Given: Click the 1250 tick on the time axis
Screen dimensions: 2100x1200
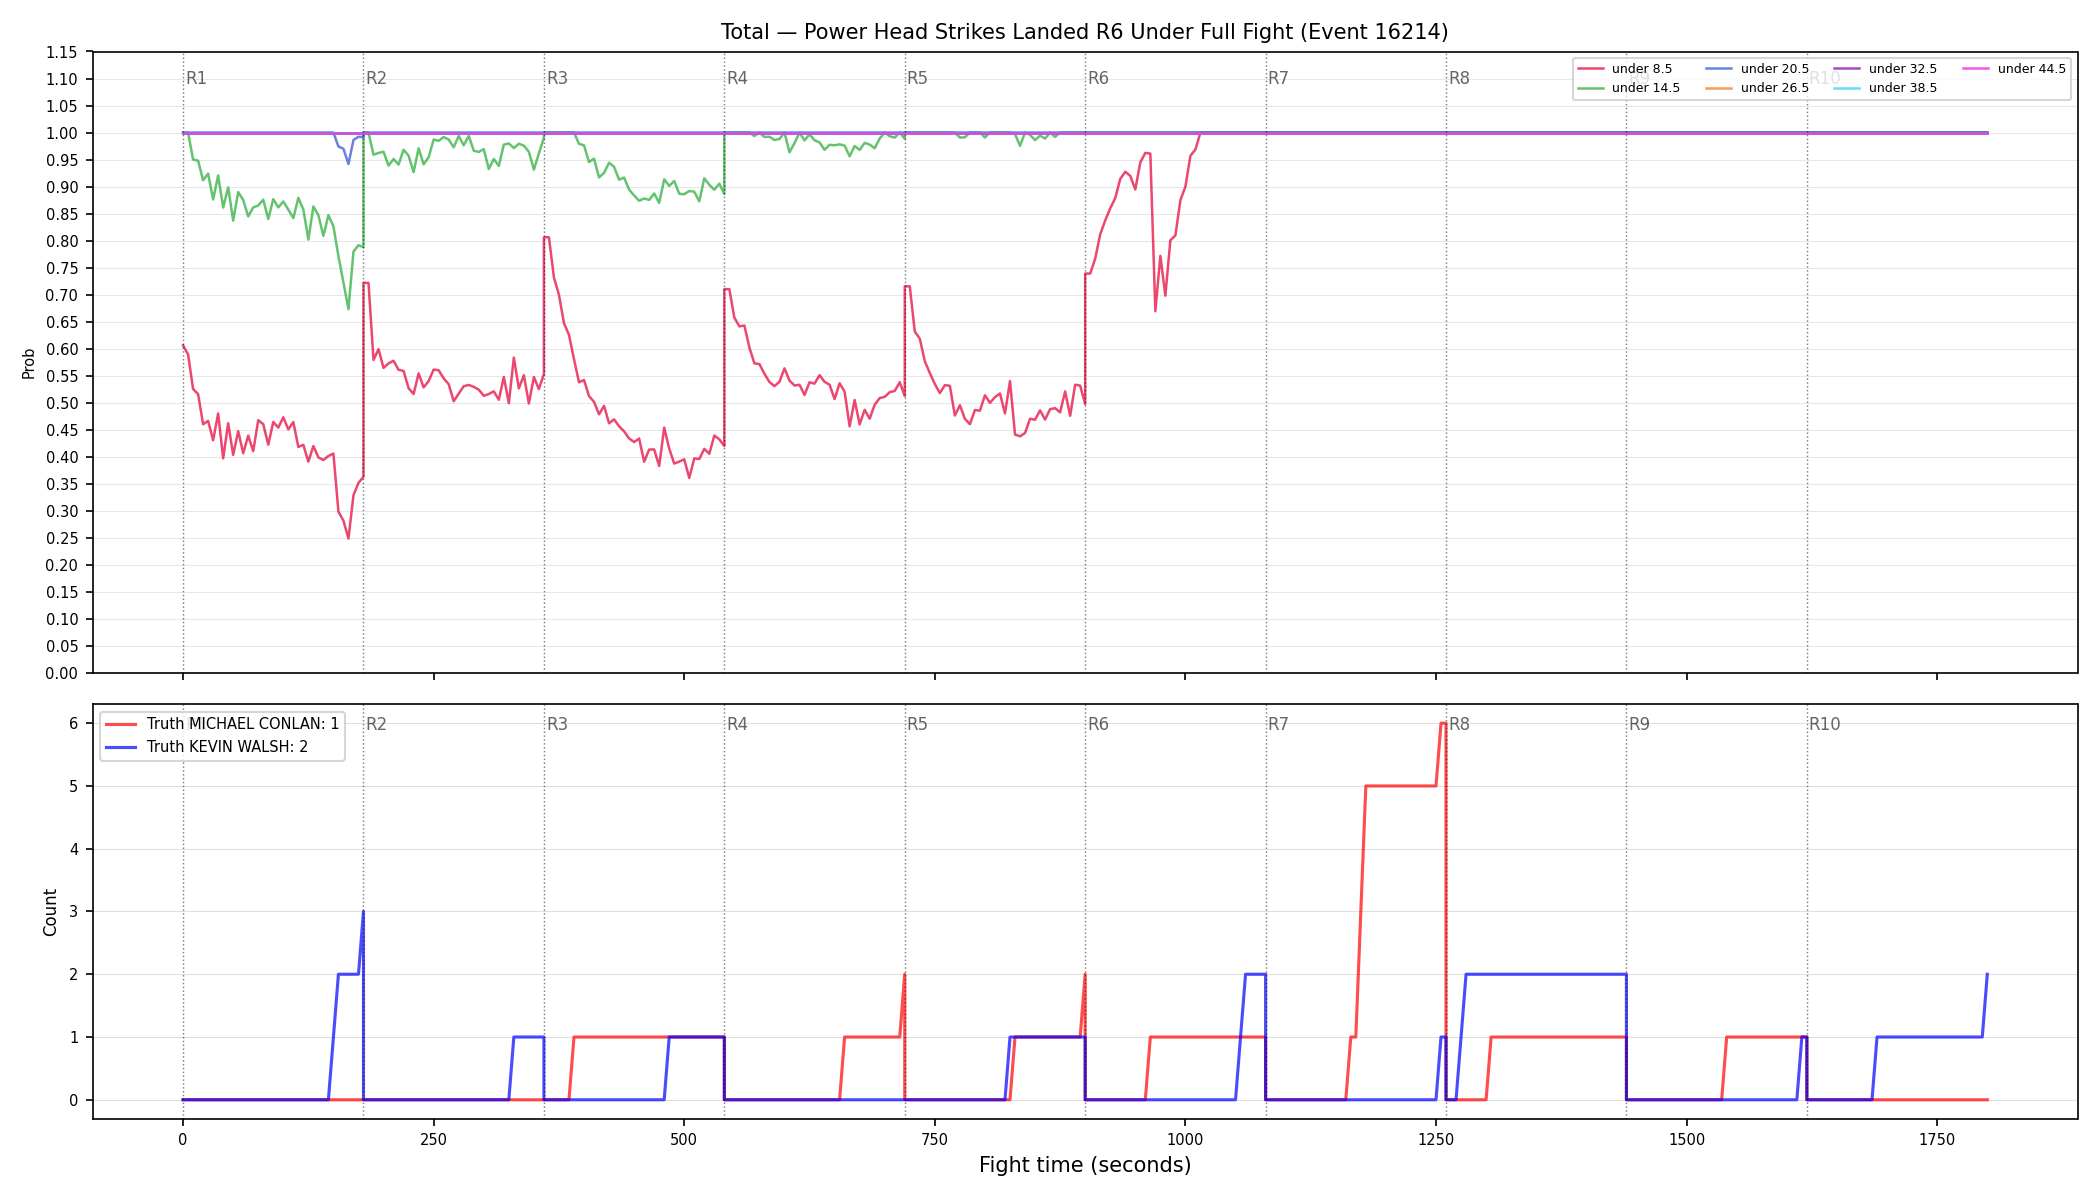Looking at the screenshot, I should point(1436,1139).
